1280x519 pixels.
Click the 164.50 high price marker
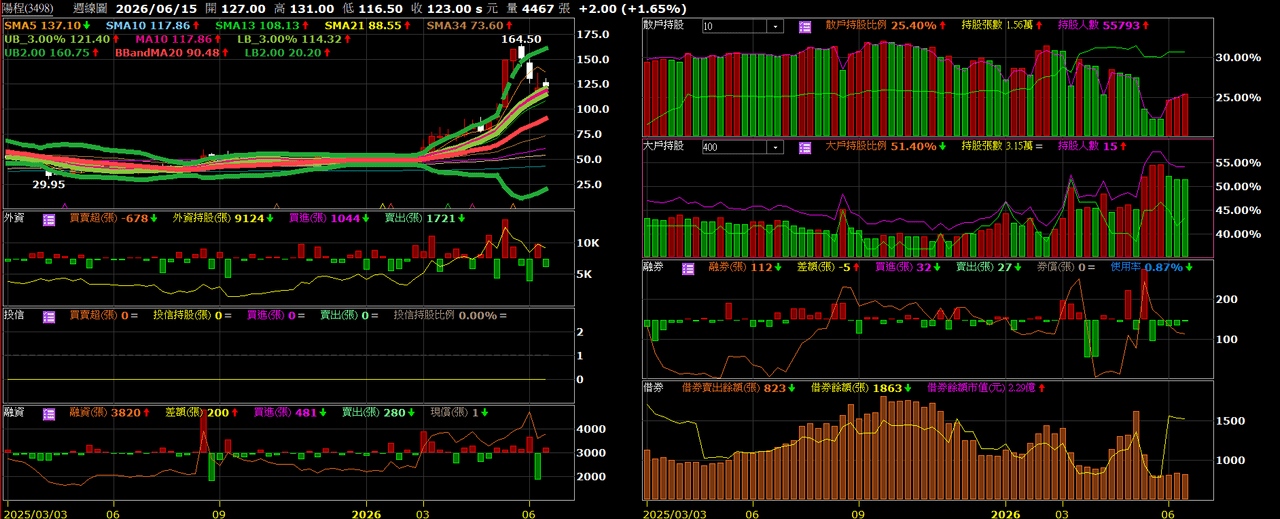(521, 40)
